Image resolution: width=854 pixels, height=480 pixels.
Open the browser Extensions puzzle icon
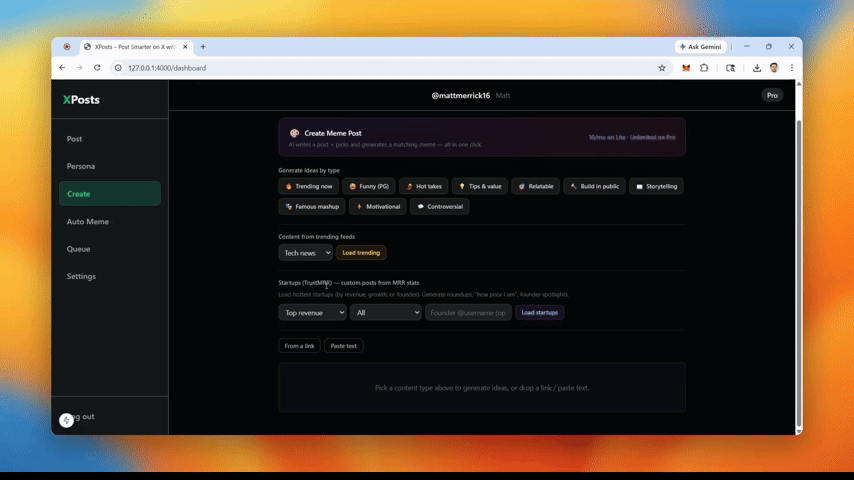click(x=704, y=68)
